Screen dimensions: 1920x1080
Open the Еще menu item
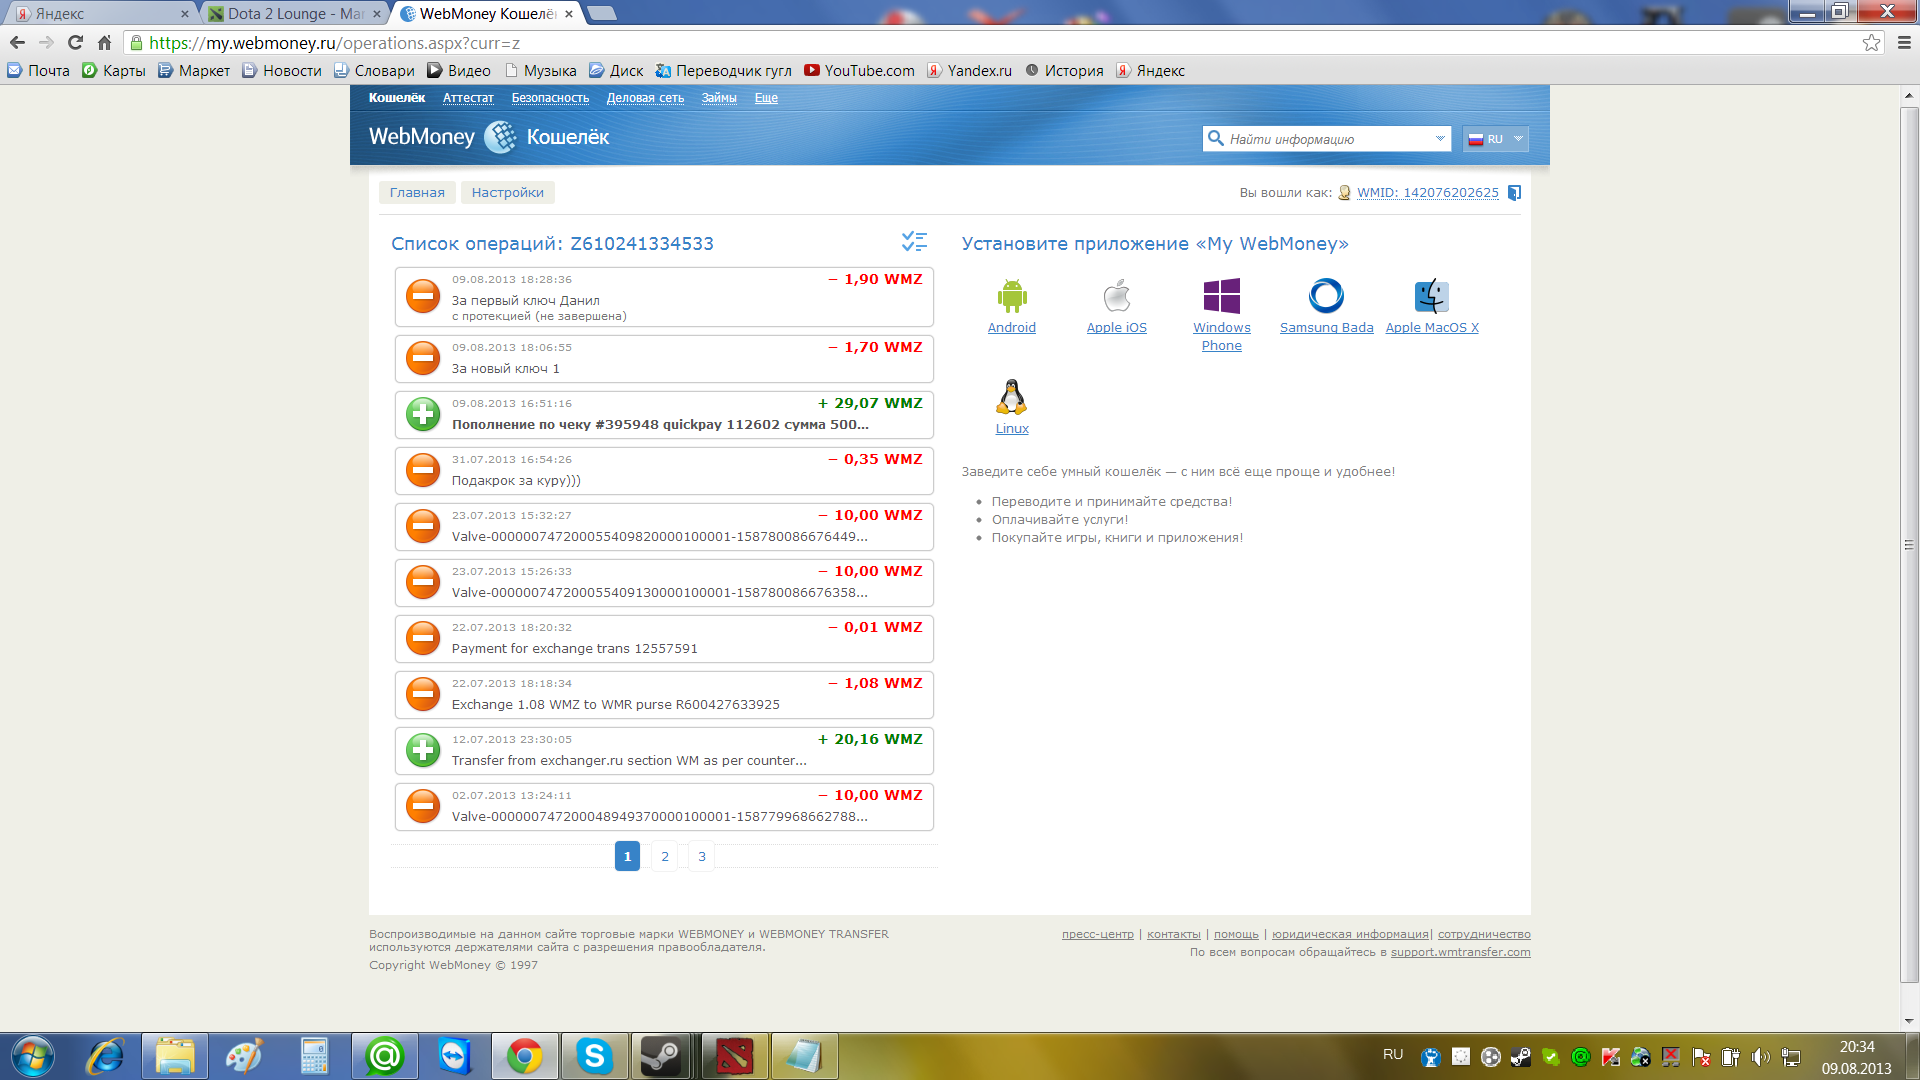766,98
